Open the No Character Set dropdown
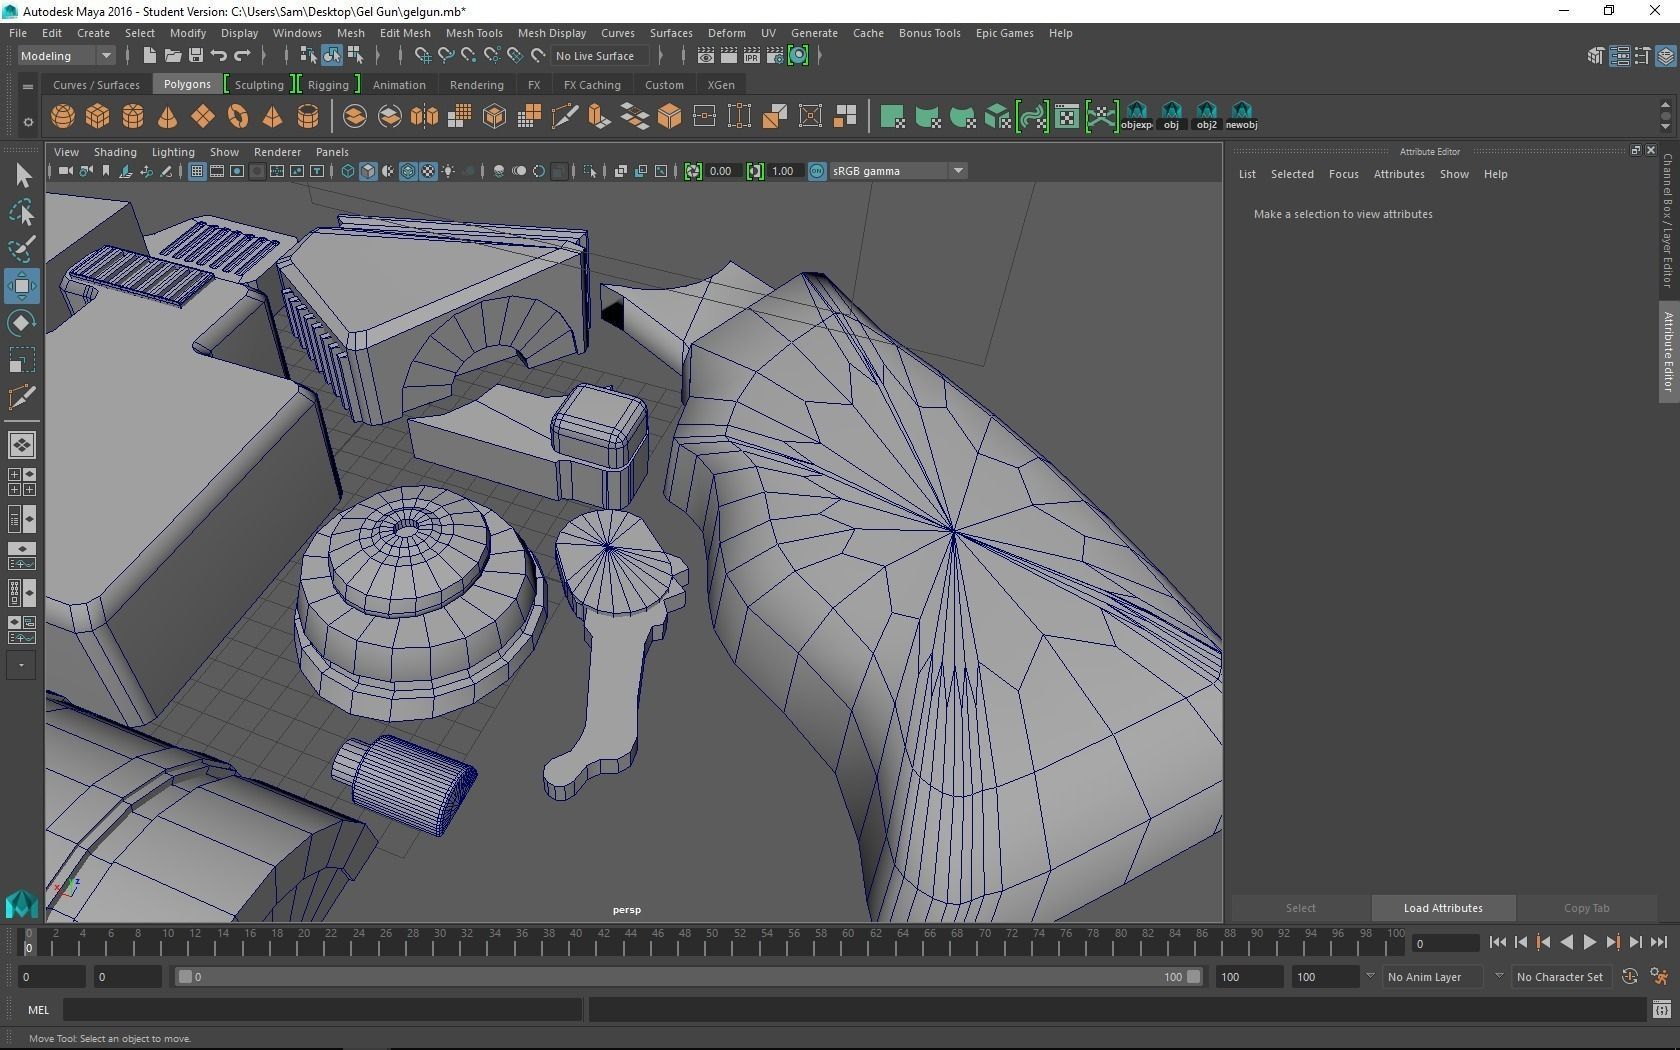 point(1560,977)
